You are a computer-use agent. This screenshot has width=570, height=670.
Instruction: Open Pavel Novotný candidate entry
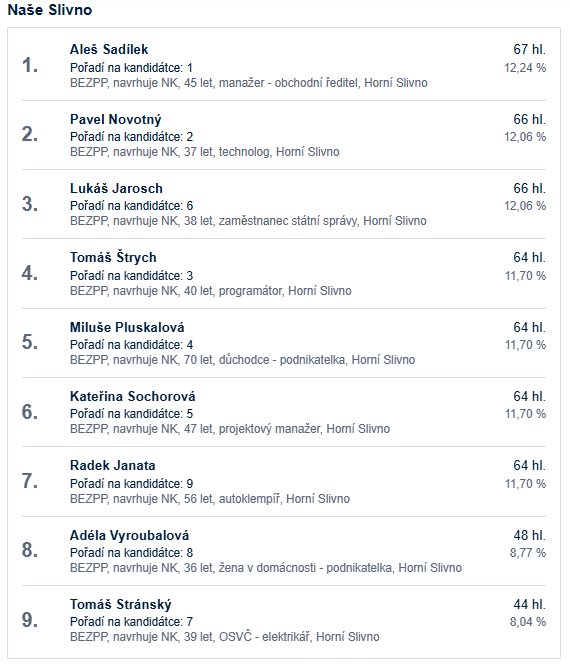[x=115, y=119]
